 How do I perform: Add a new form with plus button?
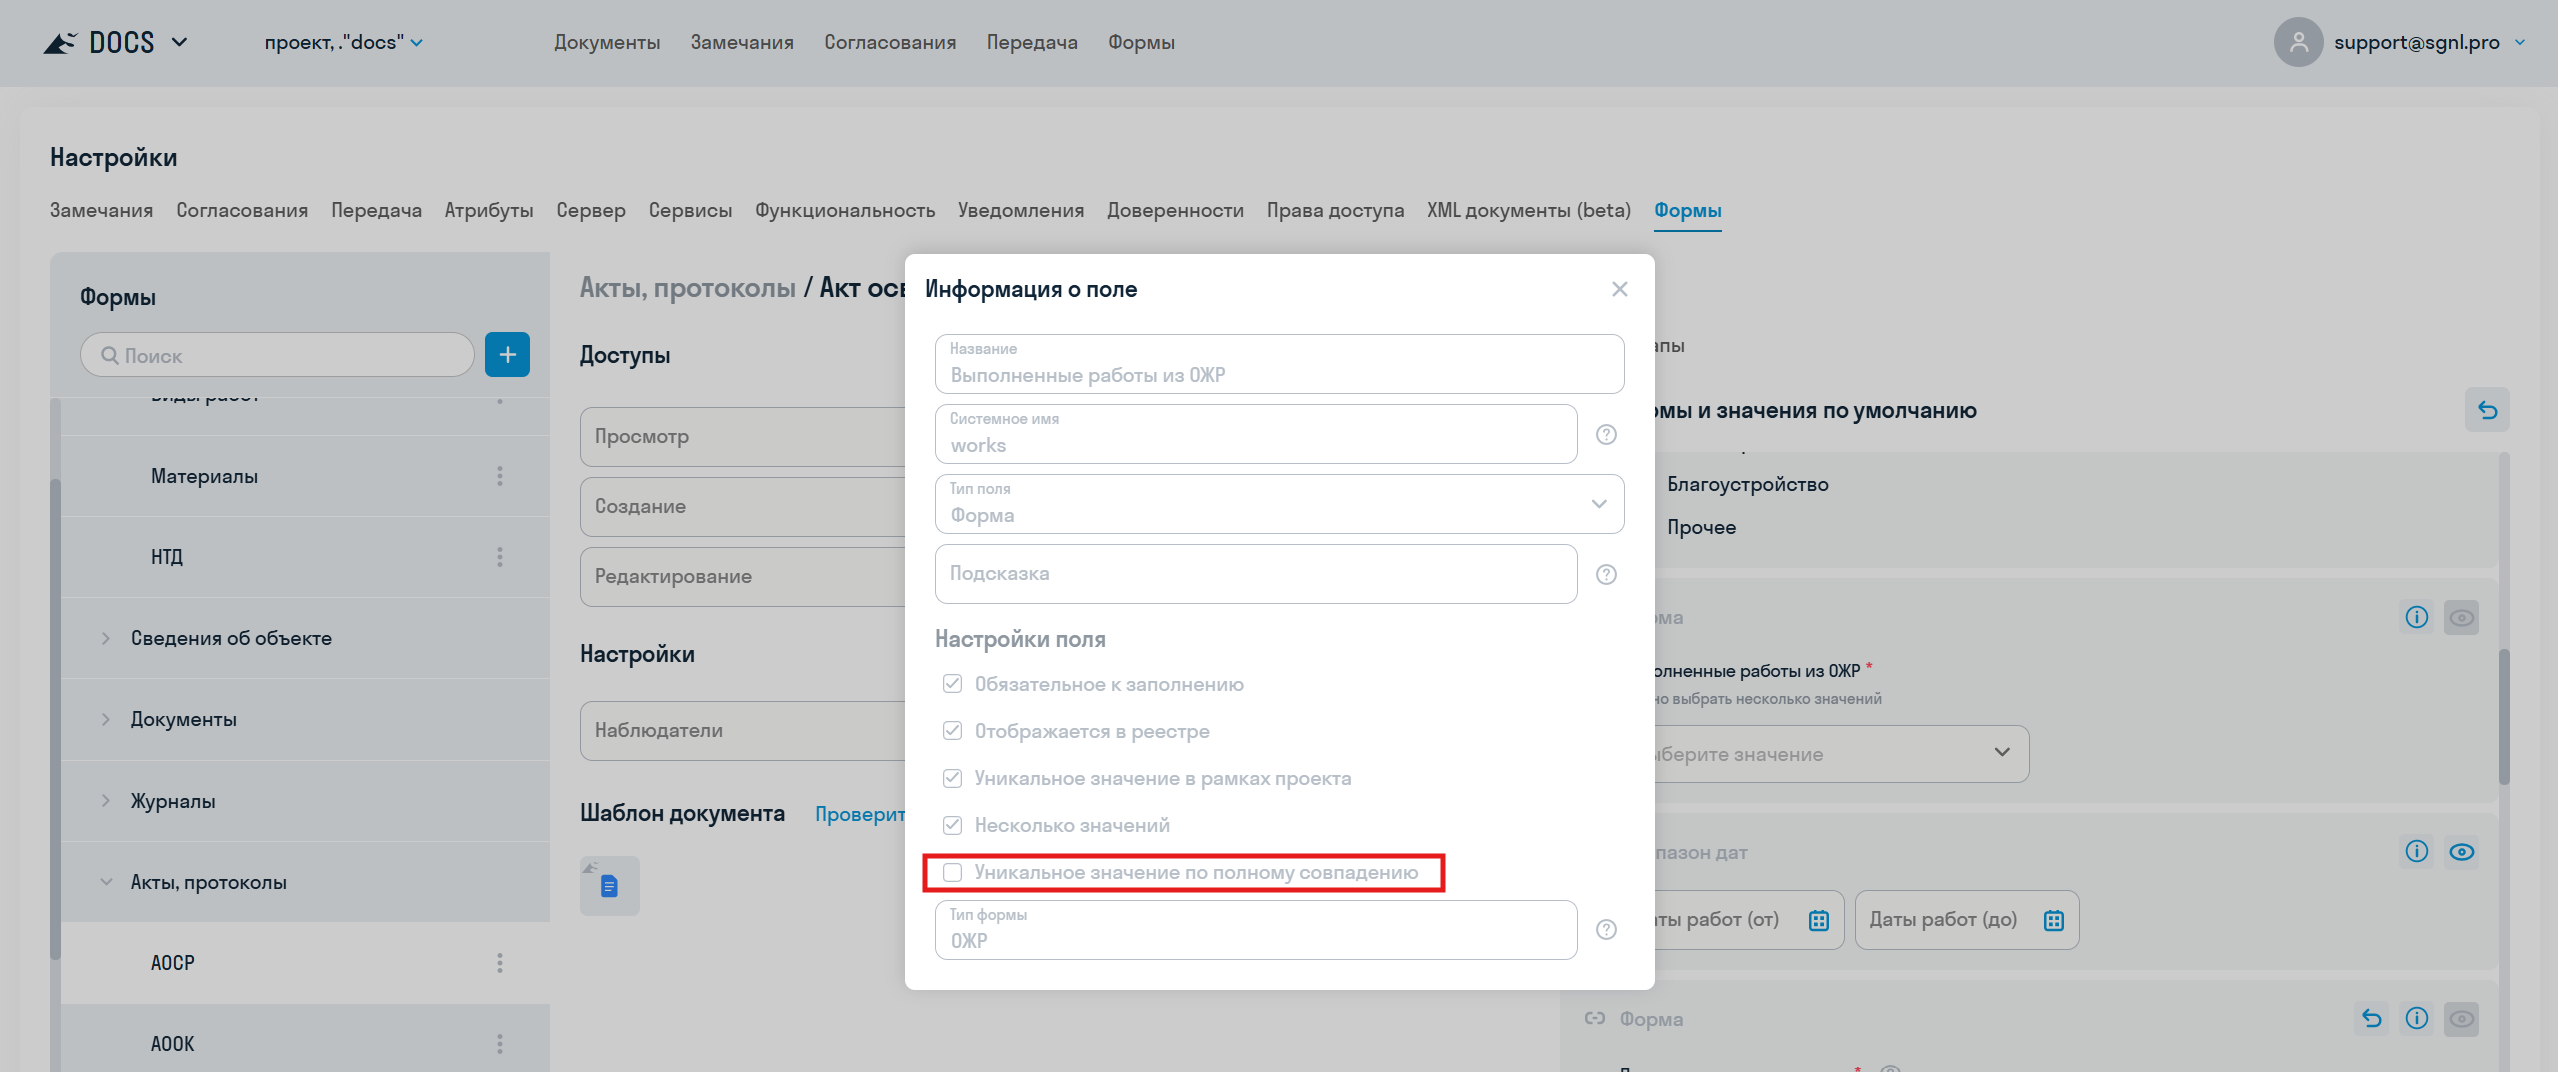(x=507, y=355)
